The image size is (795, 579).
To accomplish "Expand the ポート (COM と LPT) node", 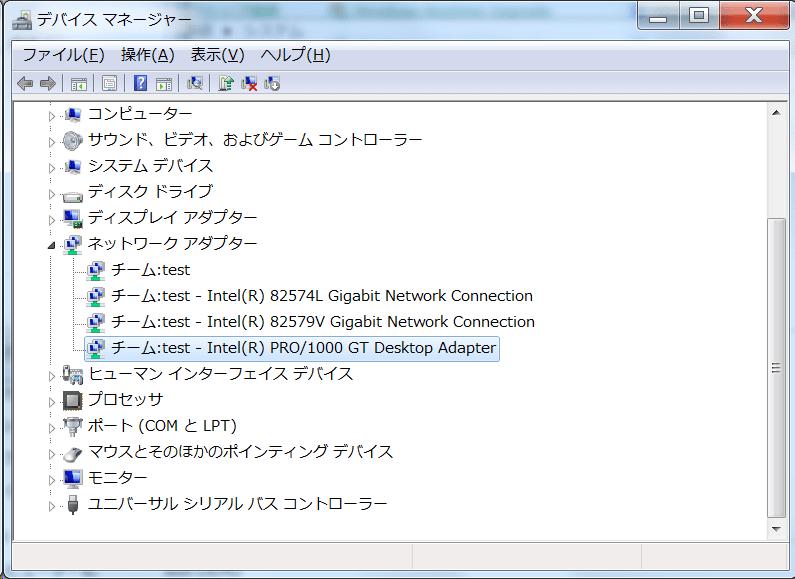I will point(51,428).
